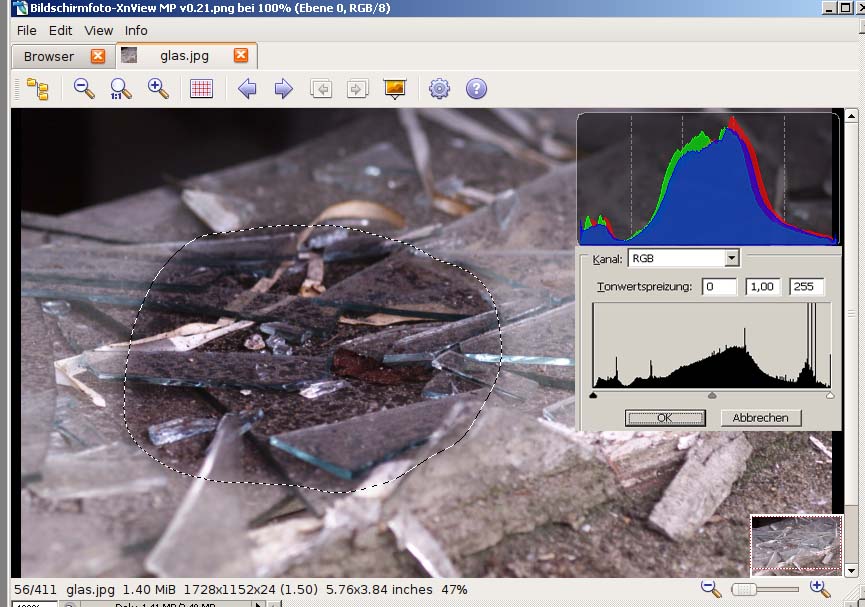Viewport: 865px width, 607px height.
Task: Close the Browser tab
Action: (x=98, y=56)
